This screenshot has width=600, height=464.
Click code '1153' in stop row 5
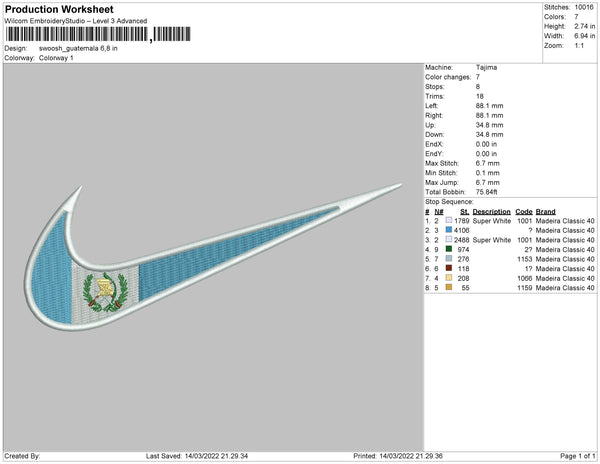click(525, 259)
